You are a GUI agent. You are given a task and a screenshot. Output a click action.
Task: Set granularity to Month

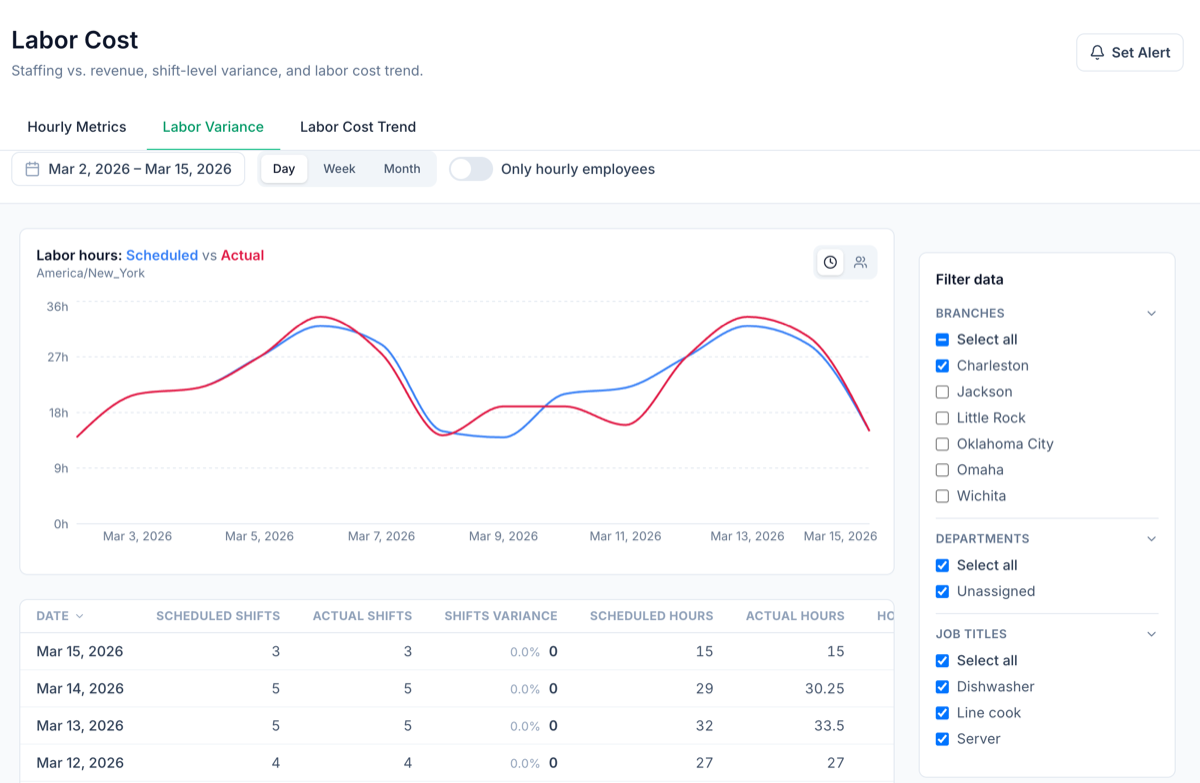pyautogui.click(x=402, y=169)
